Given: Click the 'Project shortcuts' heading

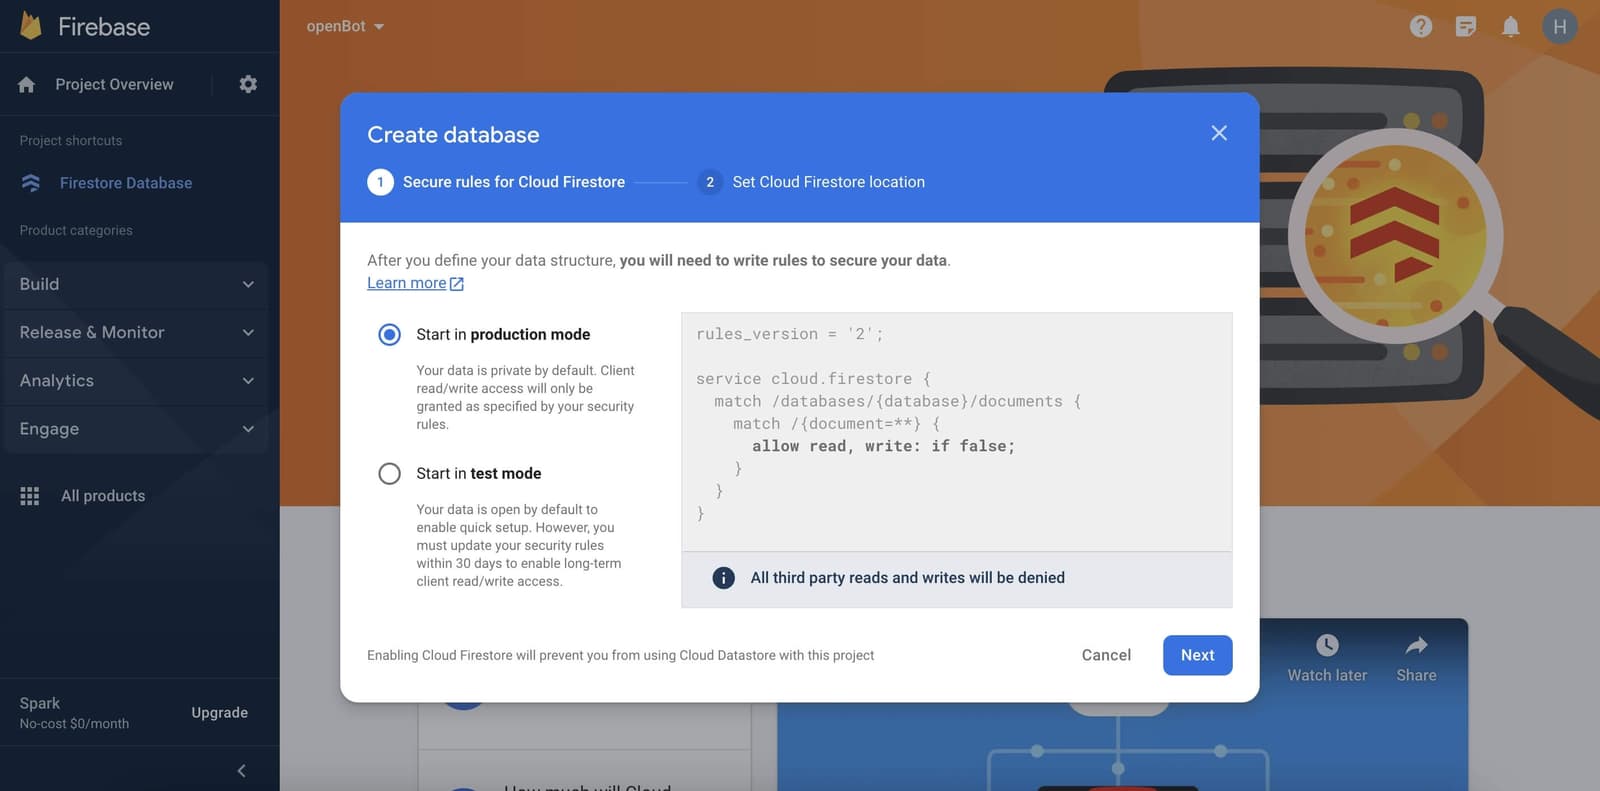Looking at the screenshot, I should click(x=71, y=141).
